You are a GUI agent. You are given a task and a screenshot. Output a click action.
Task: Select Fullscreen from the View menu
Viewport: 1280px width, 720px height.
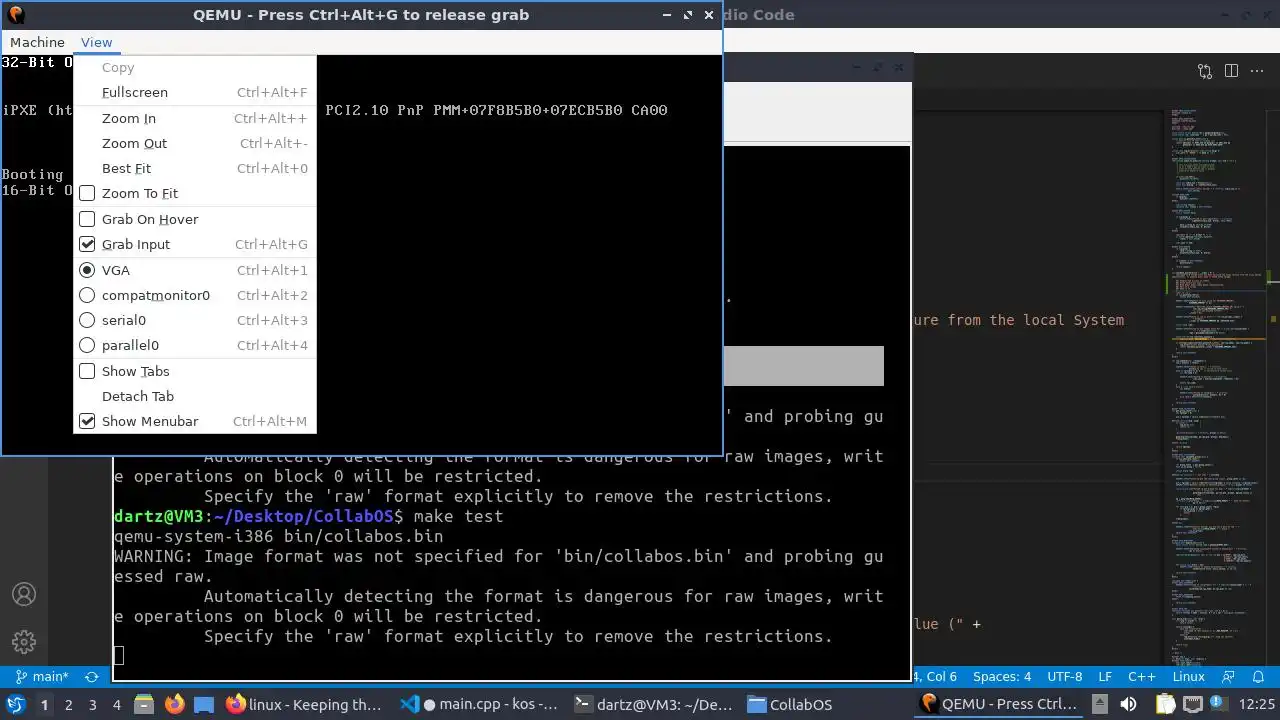tap(195, 92)
